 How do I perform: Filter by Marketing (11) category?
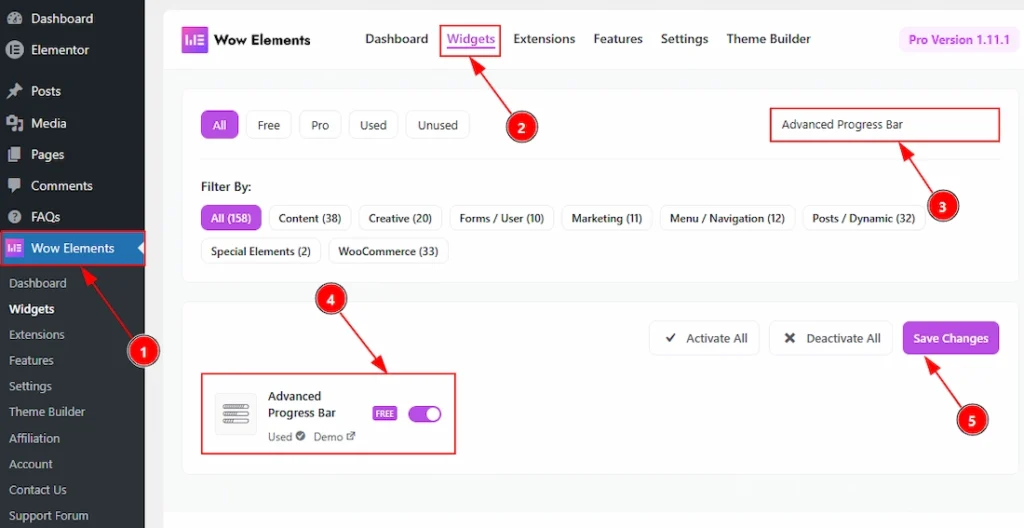coord(607,218)
